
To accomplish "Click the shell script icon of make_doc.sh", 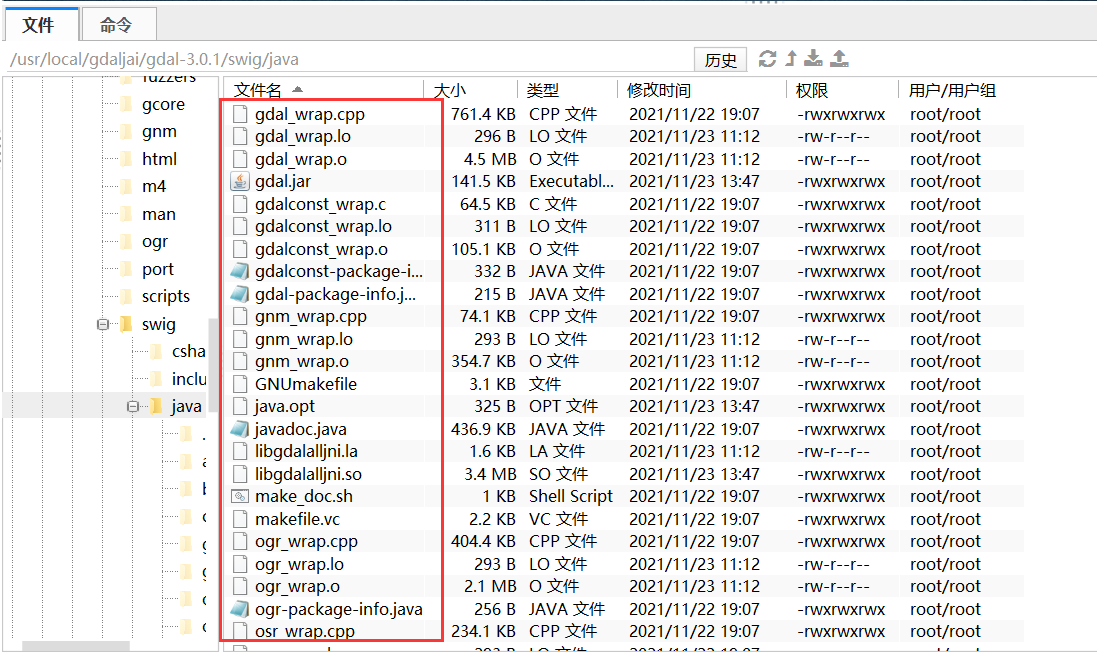I will (239, 496).
